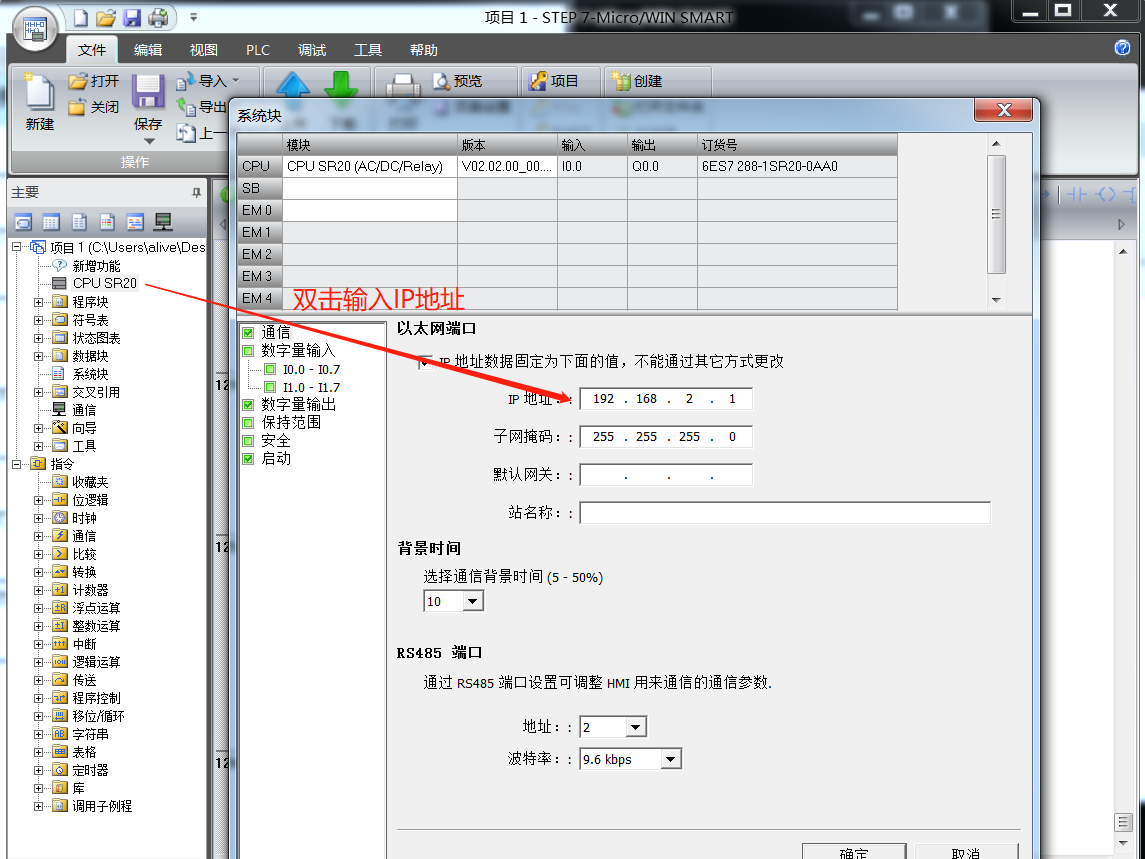Click the 关闭 ribbon button

(x=93, y=107)
